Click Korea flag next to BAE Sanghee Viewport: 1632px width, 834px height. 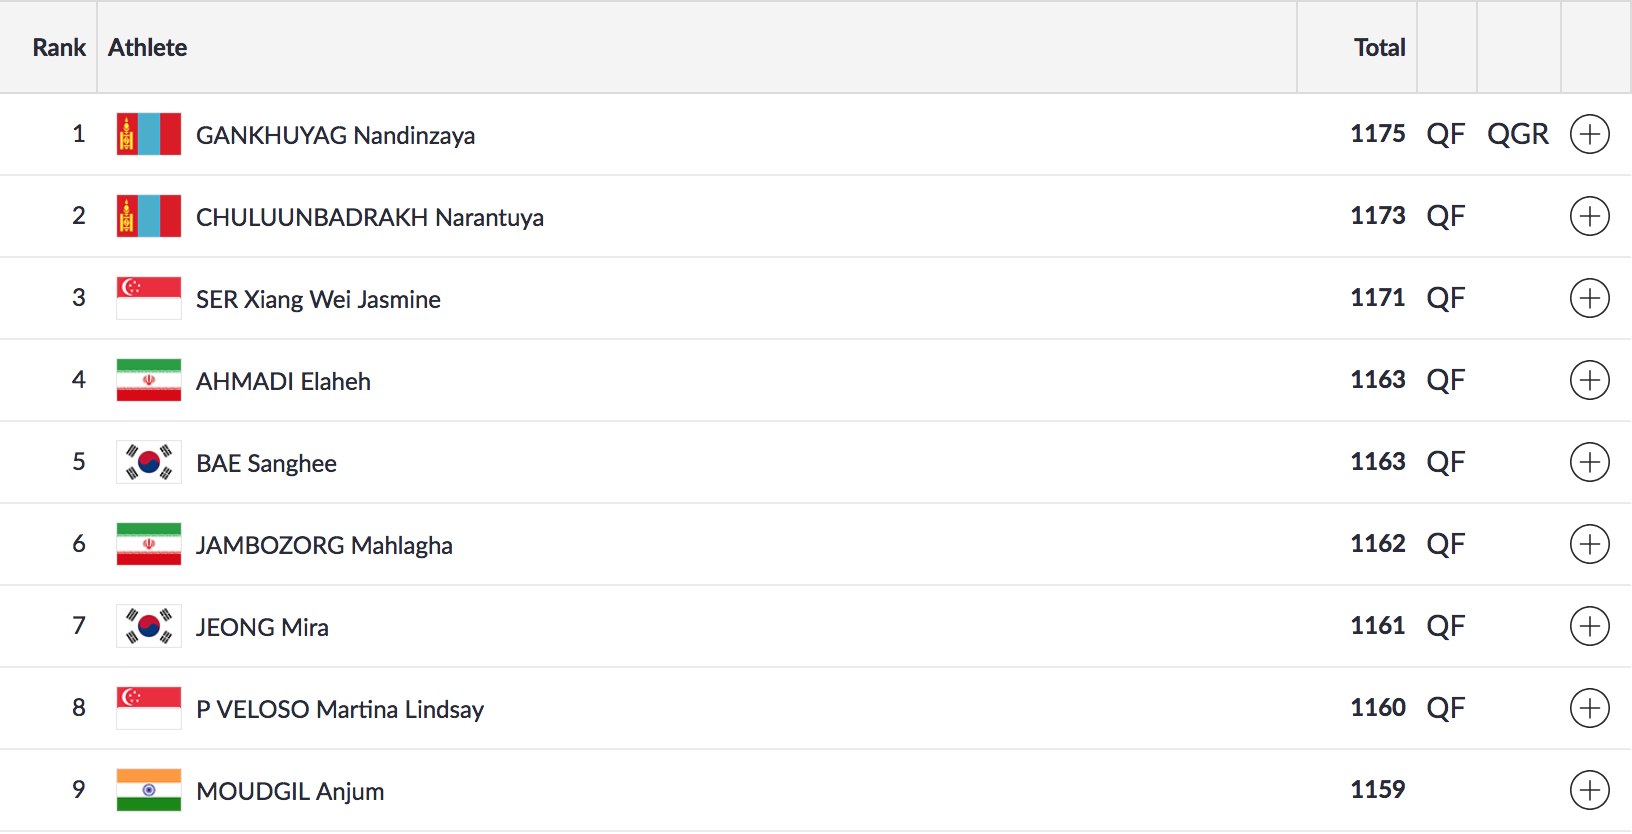pyautogui.click(x=149, y=462)
